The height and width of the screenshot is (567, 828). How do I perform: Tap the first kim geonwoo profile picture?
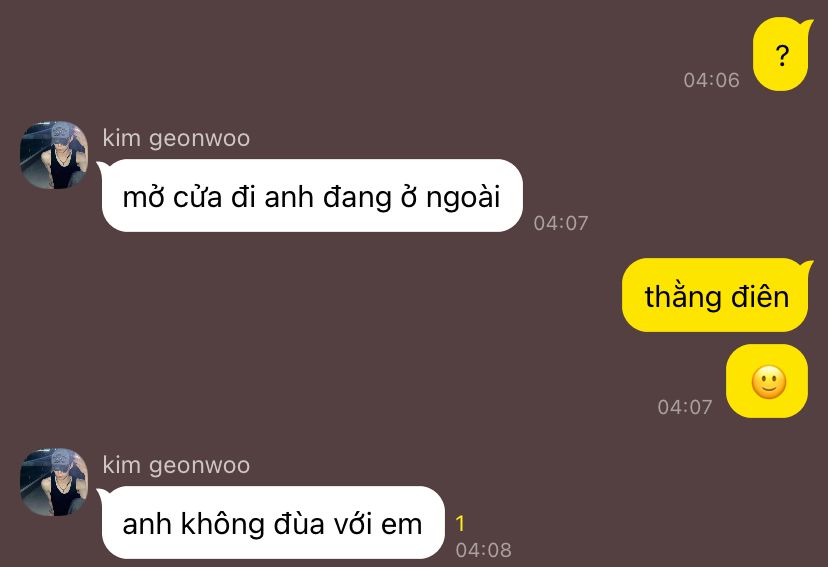(x=54, y=155)
